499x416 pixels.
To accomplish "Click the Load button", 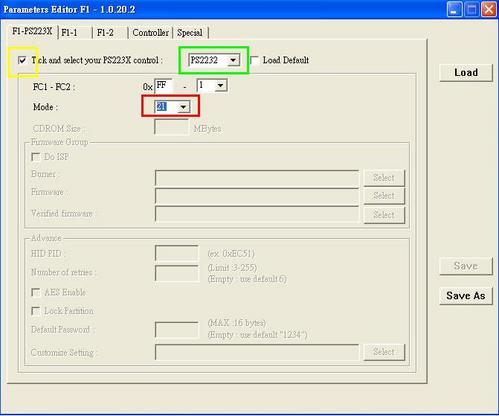I will (x=466, y=72).
